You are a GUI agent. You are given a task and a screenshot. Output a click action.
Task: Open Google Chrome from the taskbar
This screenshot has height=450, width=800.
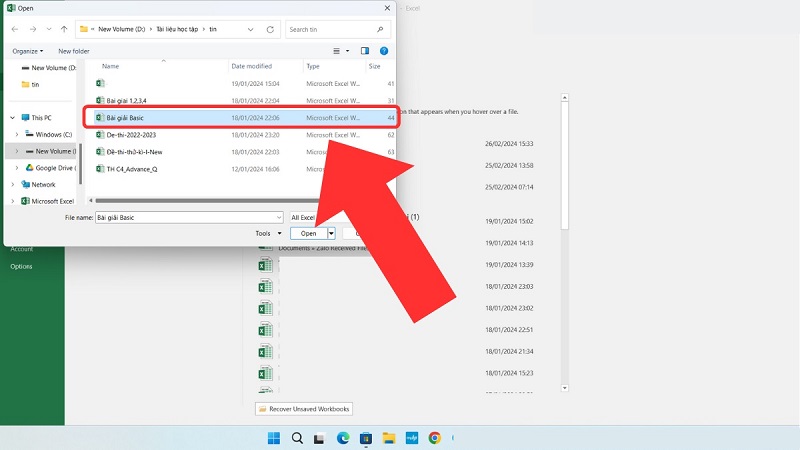click(435, 438)
